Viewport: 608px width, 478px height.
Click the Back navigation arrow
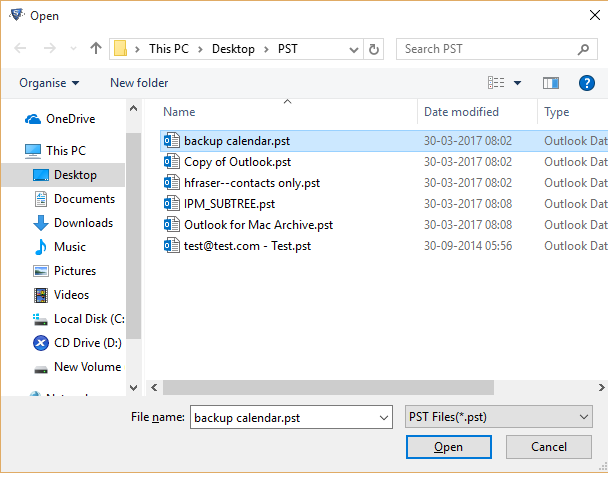20,48
